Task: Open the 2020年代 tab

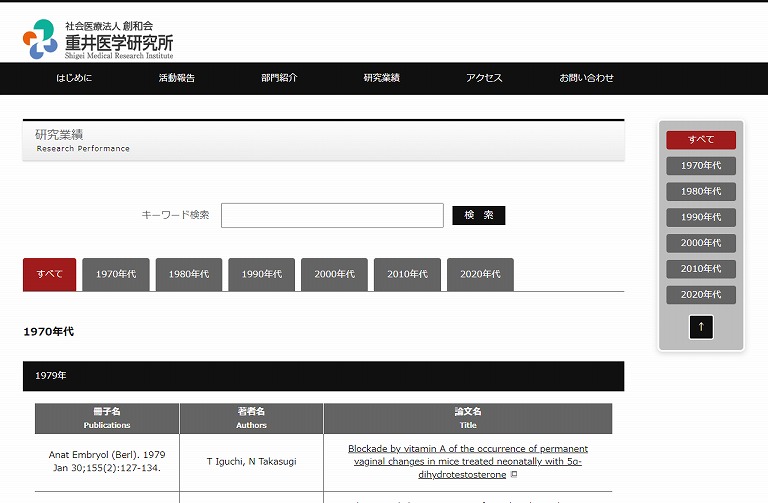Action: click(x=481, y=274)
